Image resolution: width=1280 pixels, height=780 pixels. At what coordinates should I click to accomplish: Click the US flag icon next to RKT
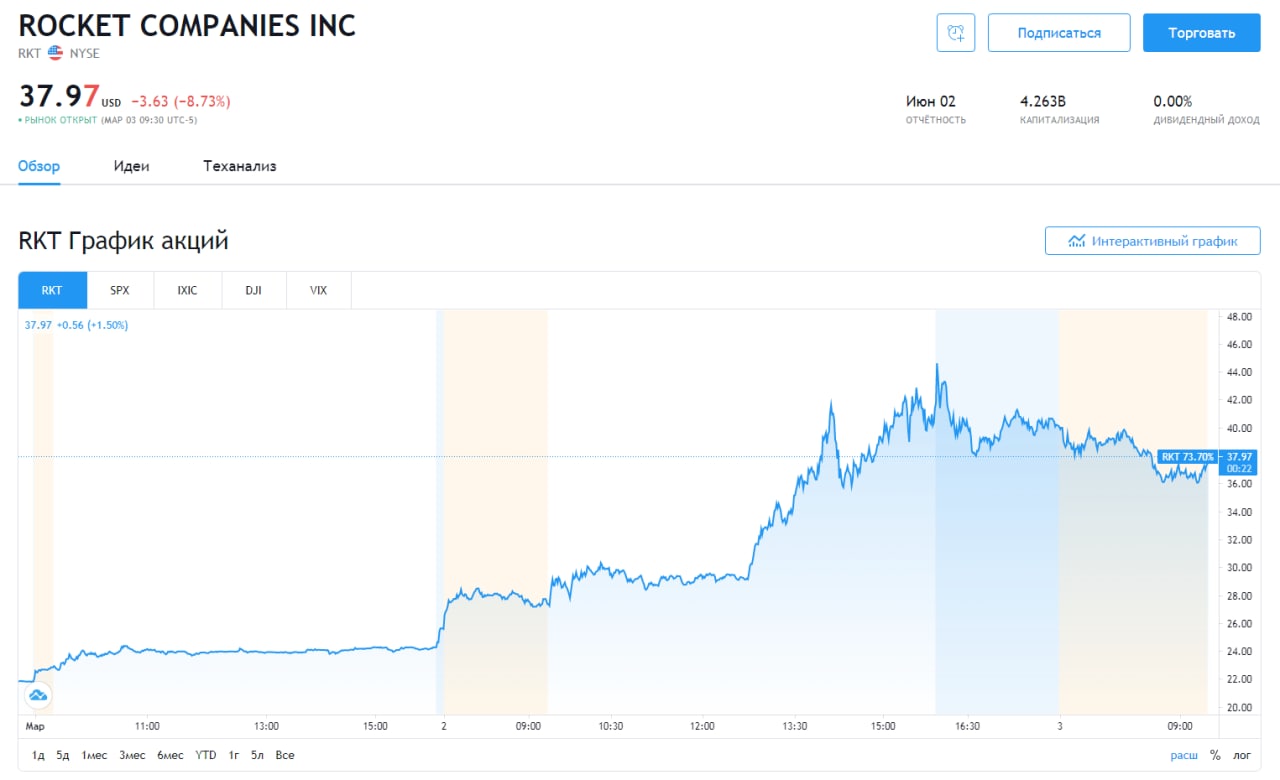tap(55, 53)
